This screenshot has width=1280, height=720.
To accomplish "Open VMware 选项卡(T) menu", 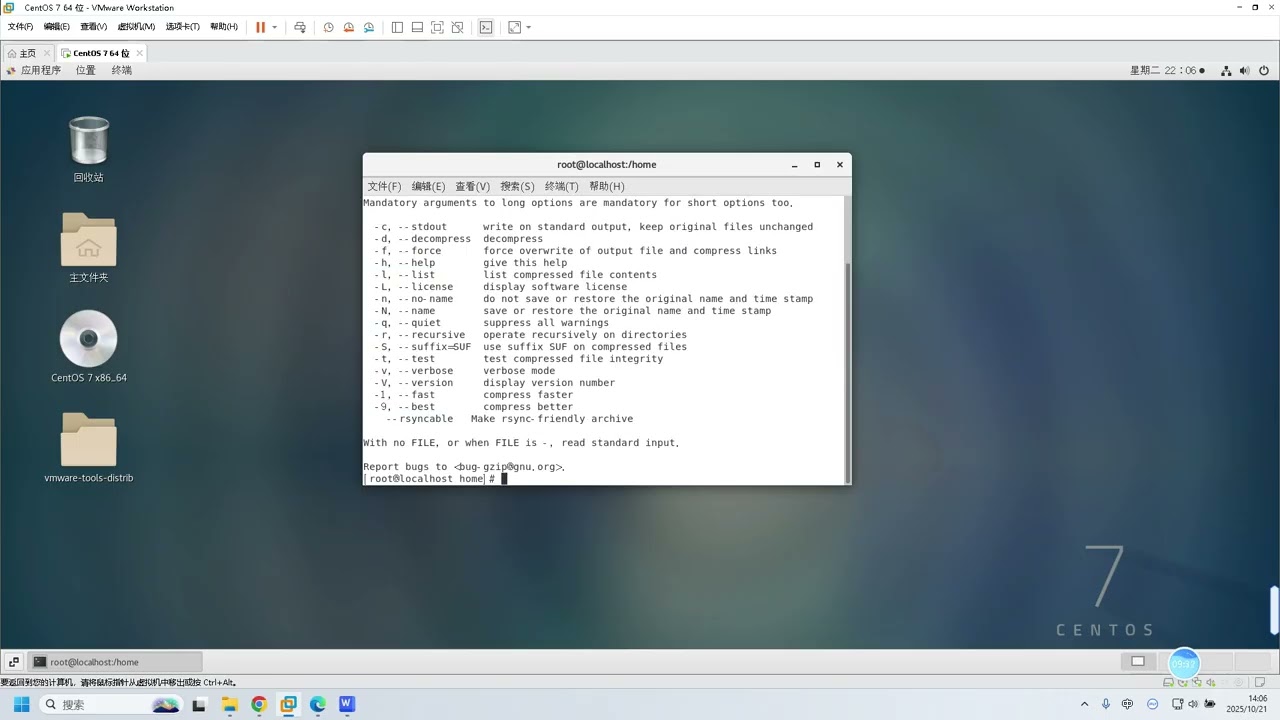I will coord(182,27).
